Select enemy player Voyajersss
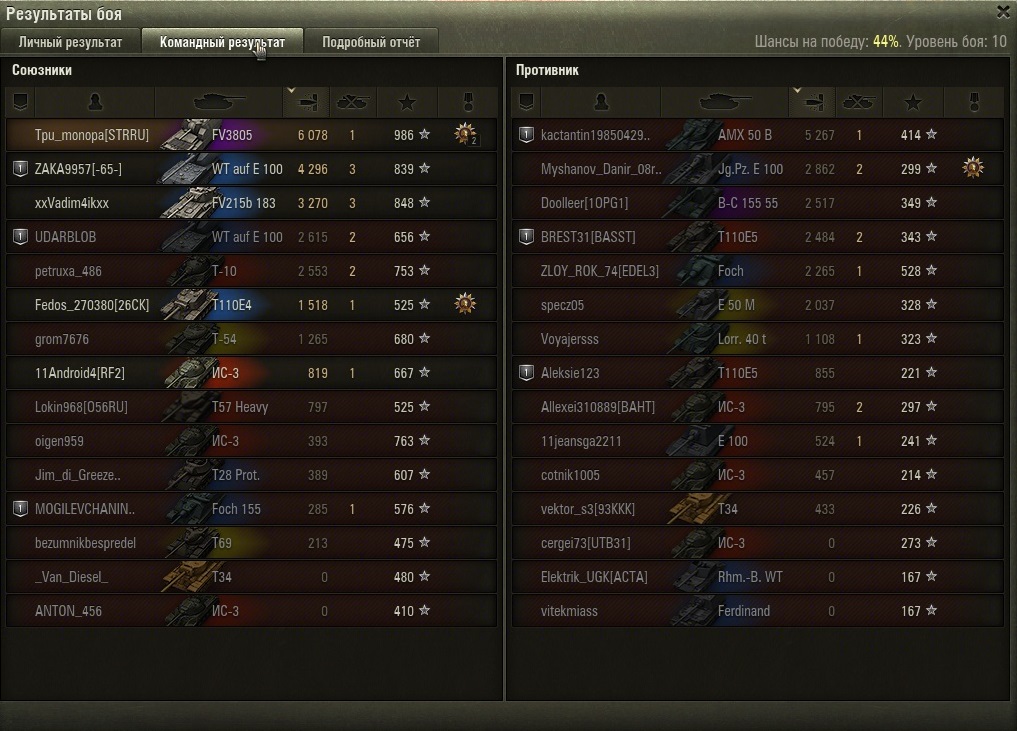 [x=569, y=339]
